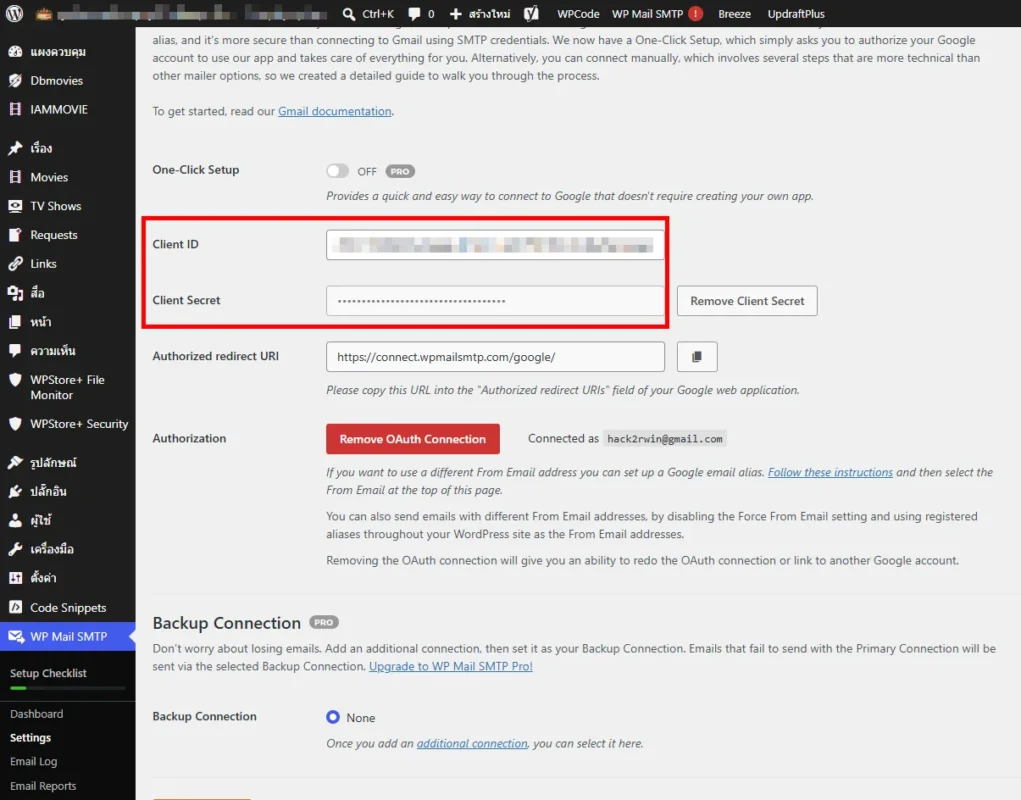Image resolution: width=1021 pixels, height=800 pixels.
Task: Open the Gmail documentation link
Action: 335,111
